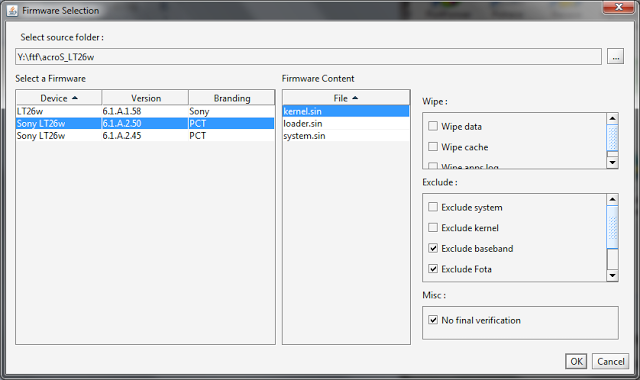The image size is (640, 380).
Task: Sort firmware content by File column
Action: tap(346, 98)
